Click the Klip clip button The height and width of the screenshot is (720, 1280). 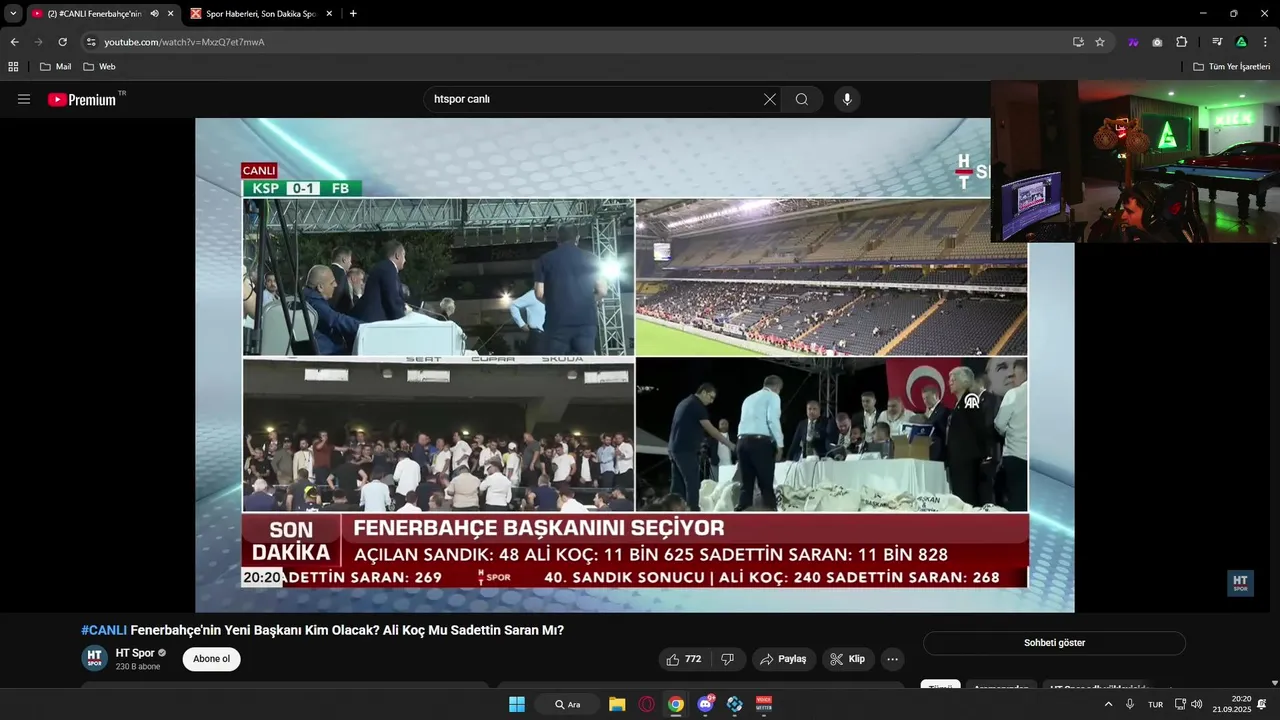point(848,659)
